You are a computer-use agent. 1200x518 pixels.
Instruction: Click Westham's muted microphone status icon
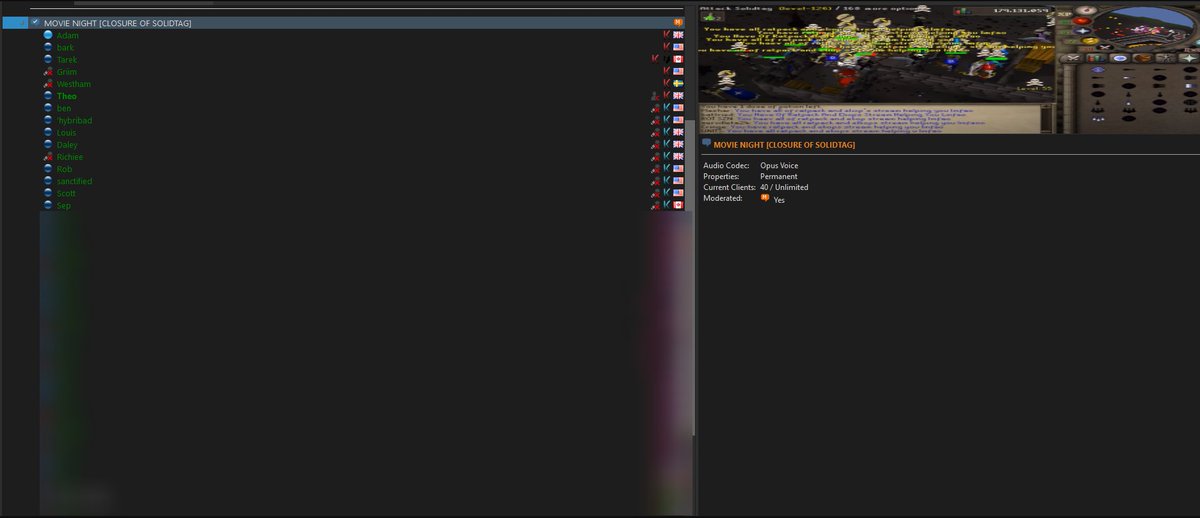pyautogui.click(x=47, y=84)
